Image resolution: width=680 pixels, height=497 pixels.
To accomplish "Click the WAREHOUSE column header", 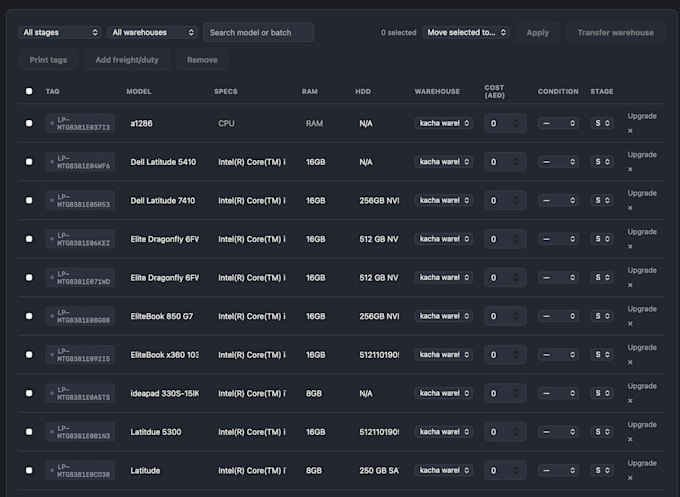I will pos(437,92).
